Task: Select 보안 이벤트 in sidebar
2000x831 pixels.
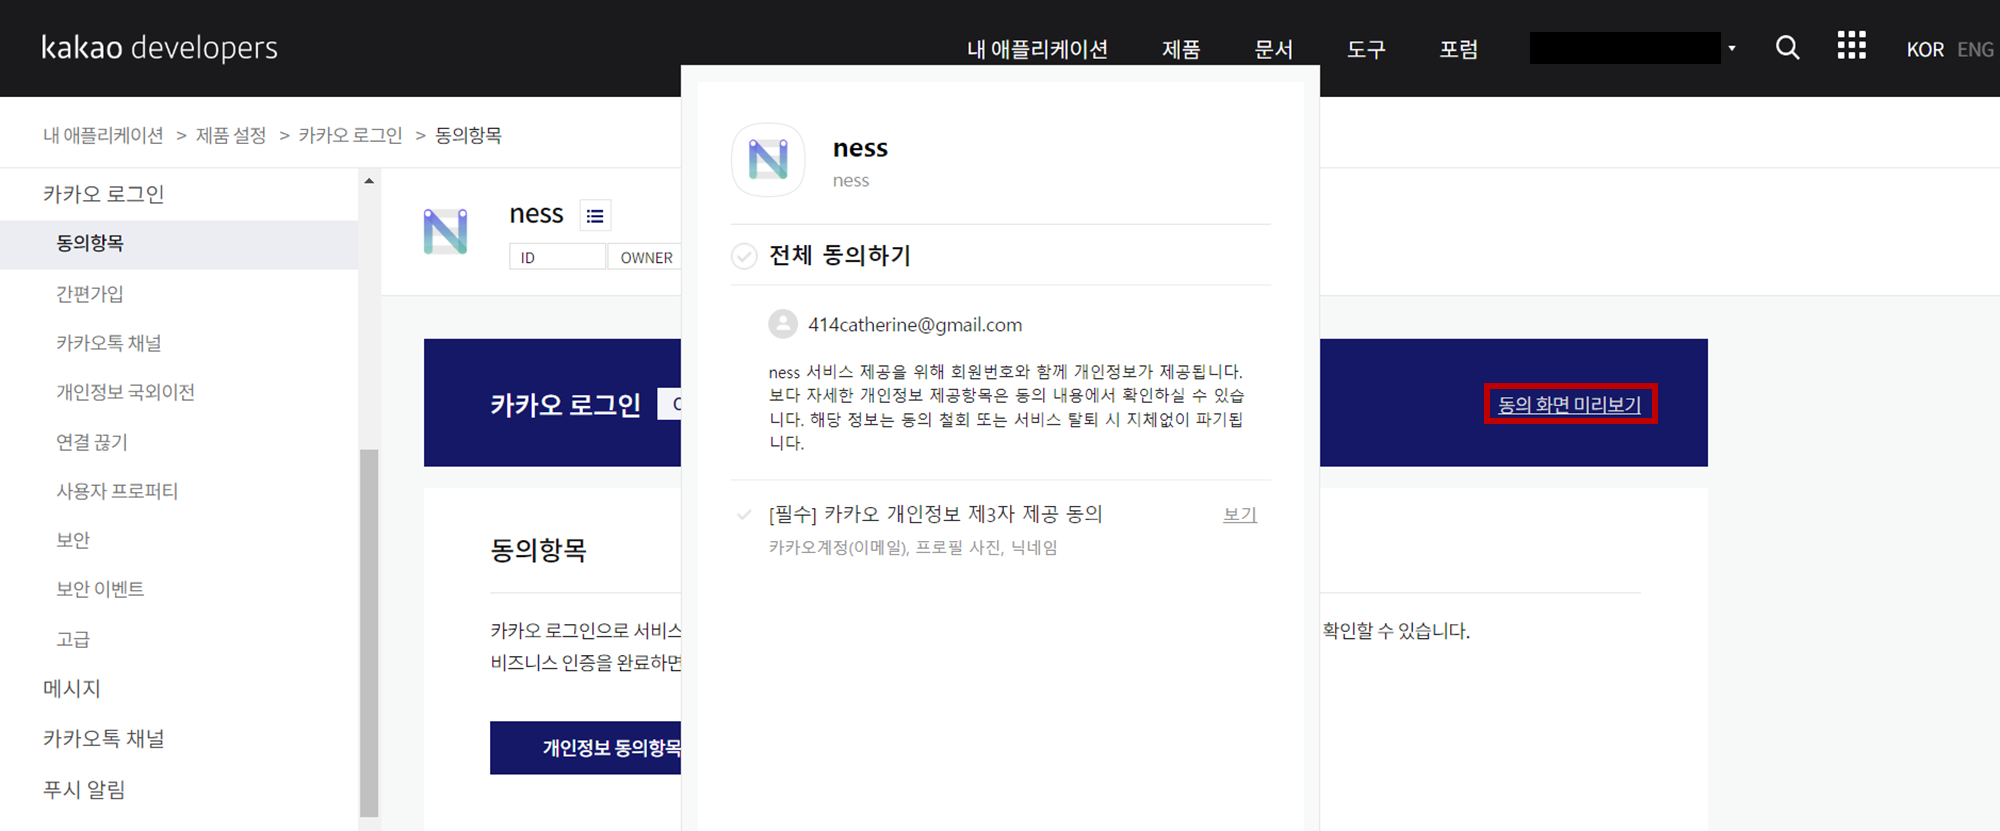Action: (x=100, y=589)
